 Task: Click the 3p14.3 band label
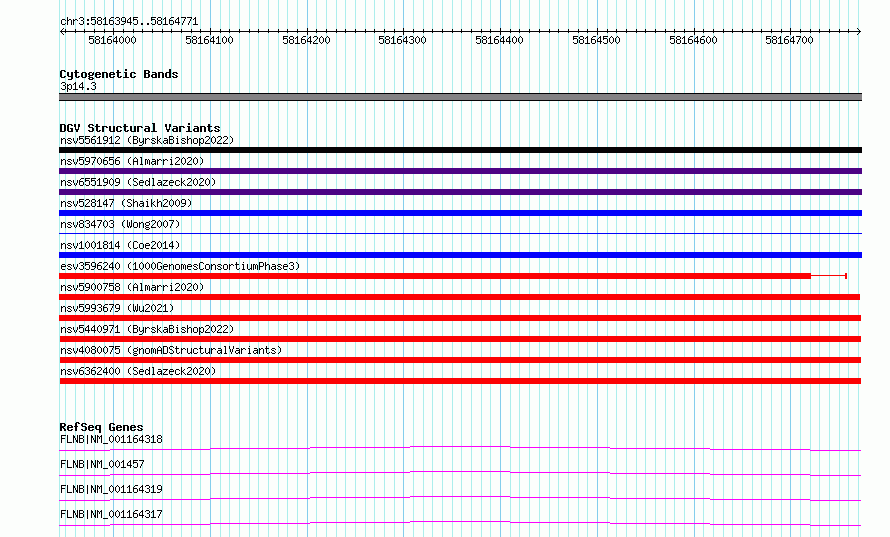click(78, 86)
